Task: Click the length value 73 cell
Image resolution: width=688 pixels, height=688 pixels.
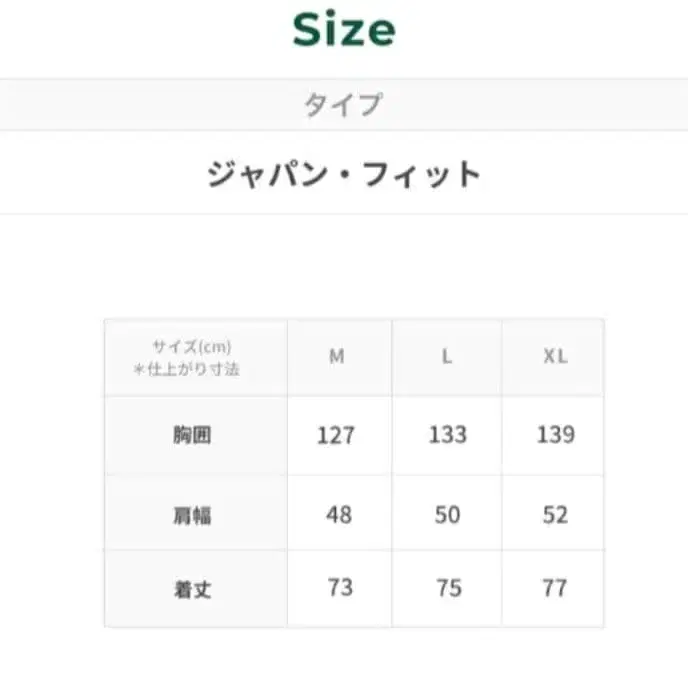Action: 340,587
